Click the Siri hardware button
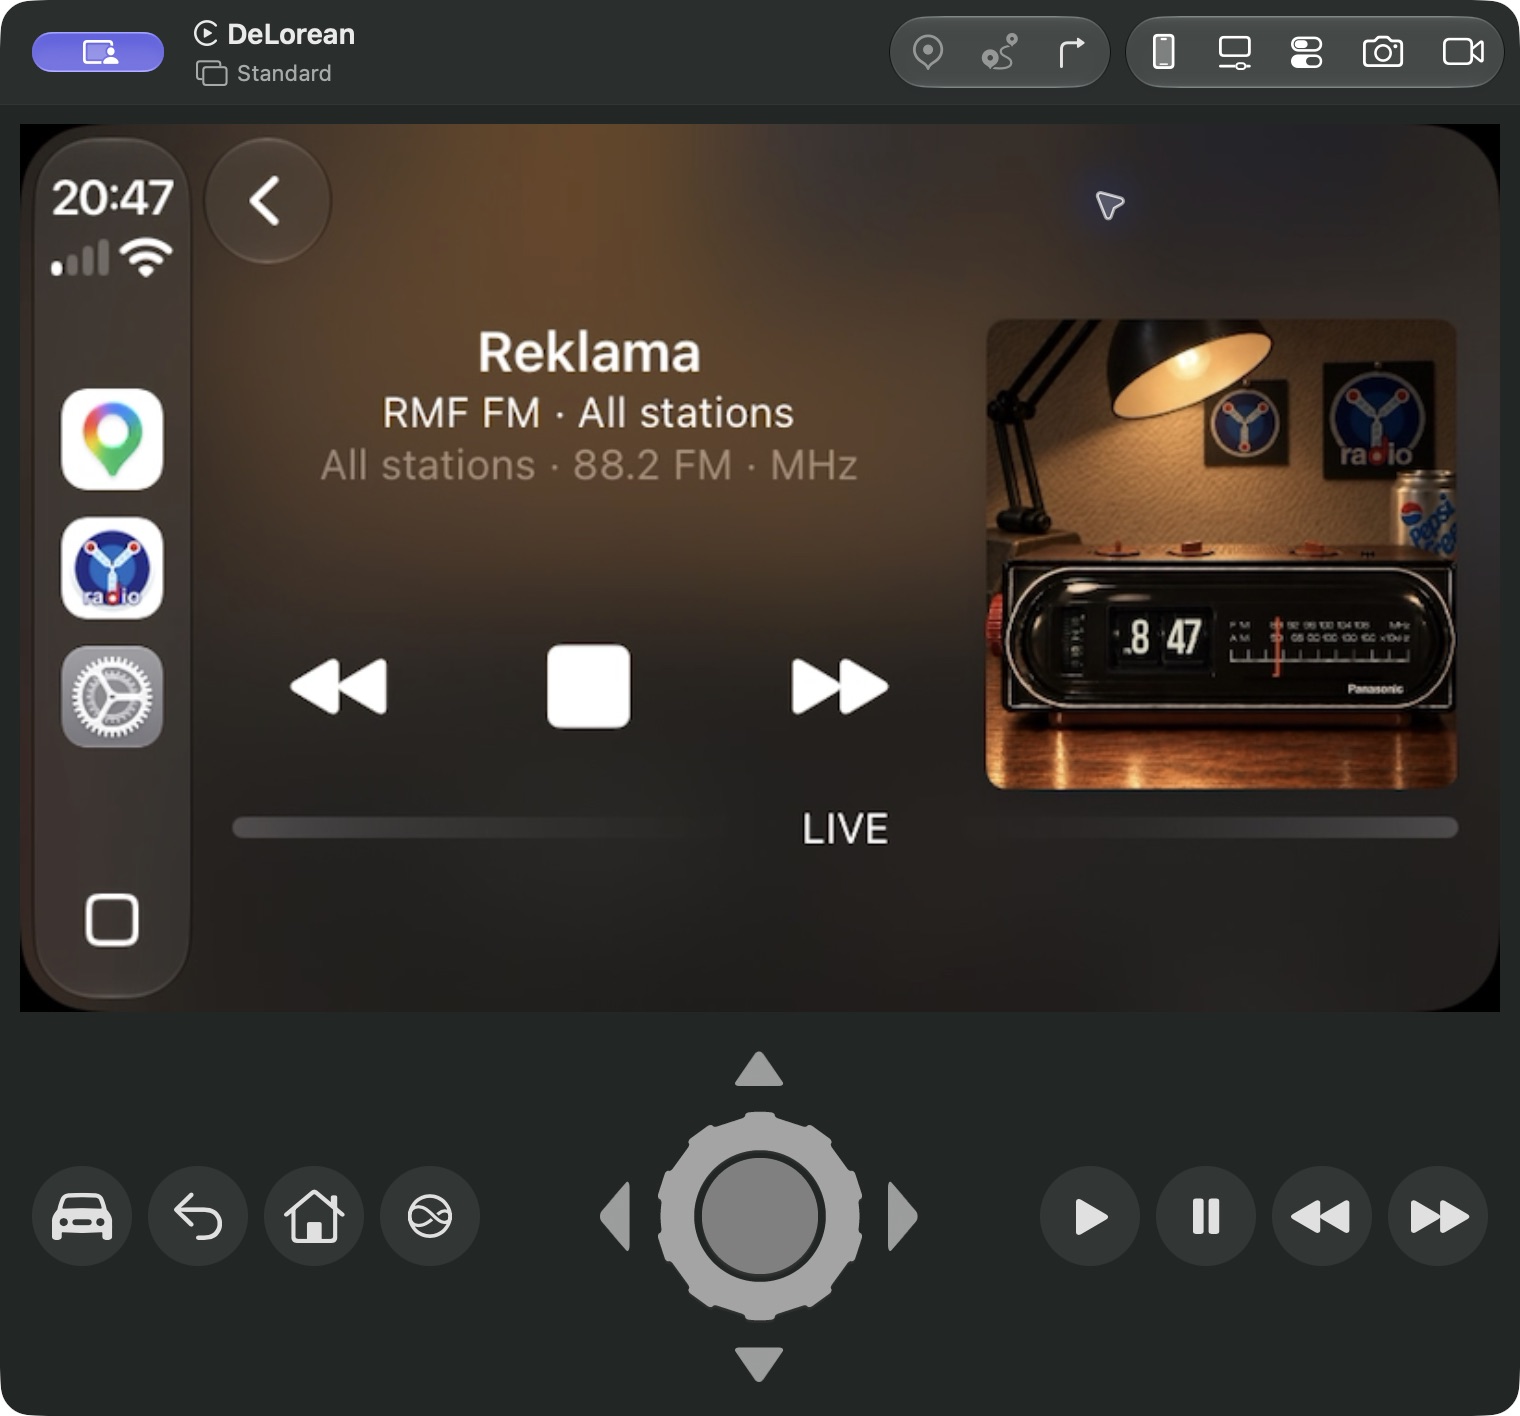The height and width of the screenshot is (1416, 1520). tap(430, 1217)
